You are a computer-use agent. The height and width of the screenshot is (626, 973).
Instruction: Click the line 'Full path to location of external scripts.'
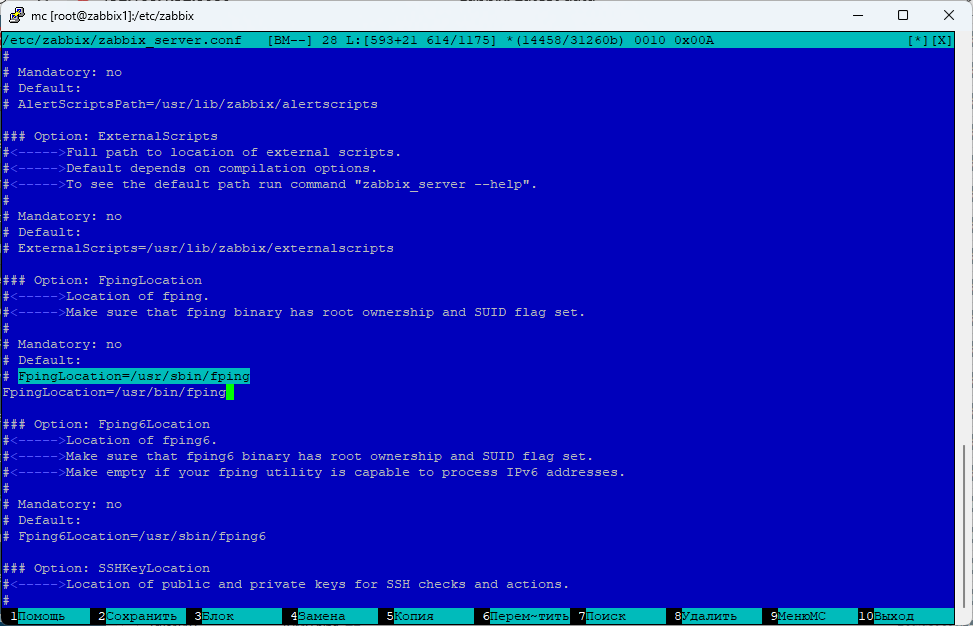point(202,152)
